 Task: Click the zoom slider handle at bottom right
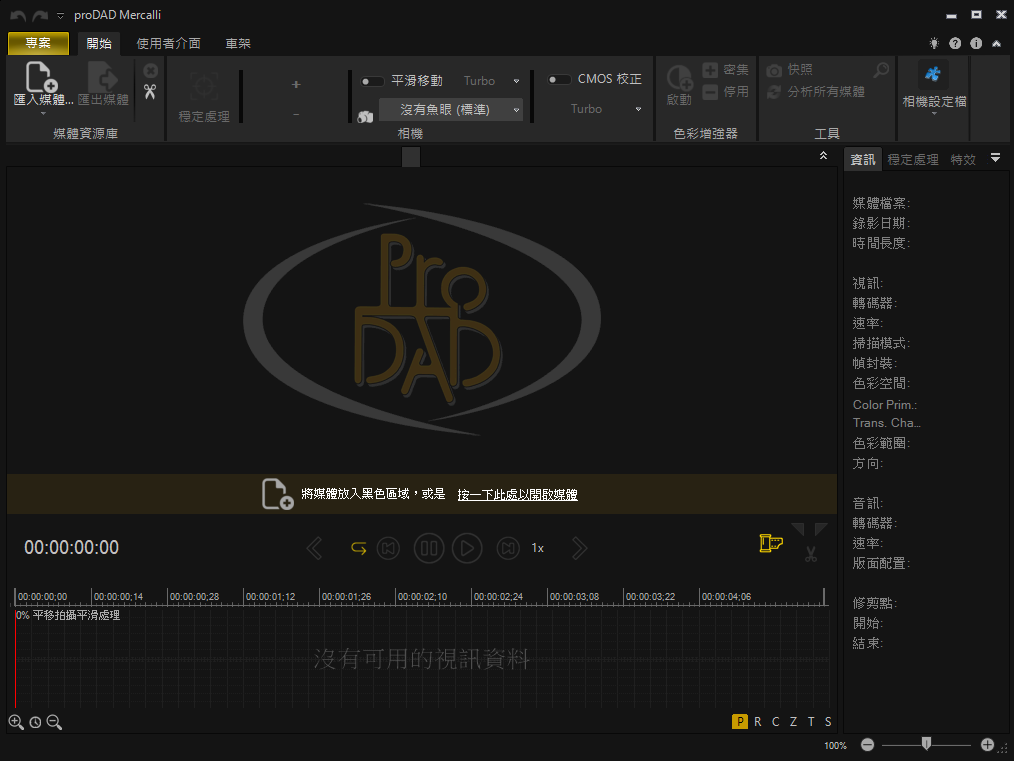927,743
